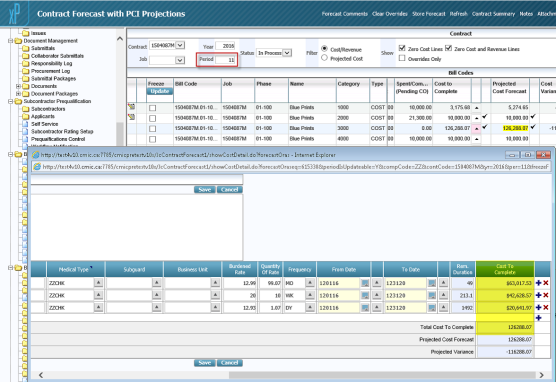Click the popup horizontal scrollbar
556x382 pixels.
[x=382, y=375]
